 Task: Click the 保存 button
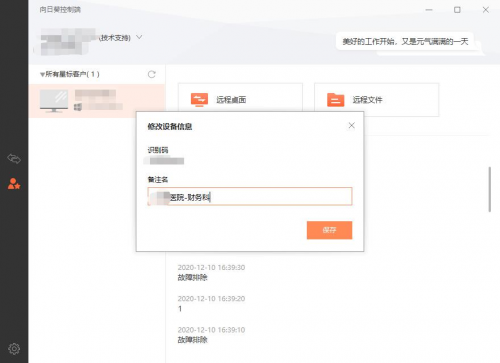[x=329, y=230]
